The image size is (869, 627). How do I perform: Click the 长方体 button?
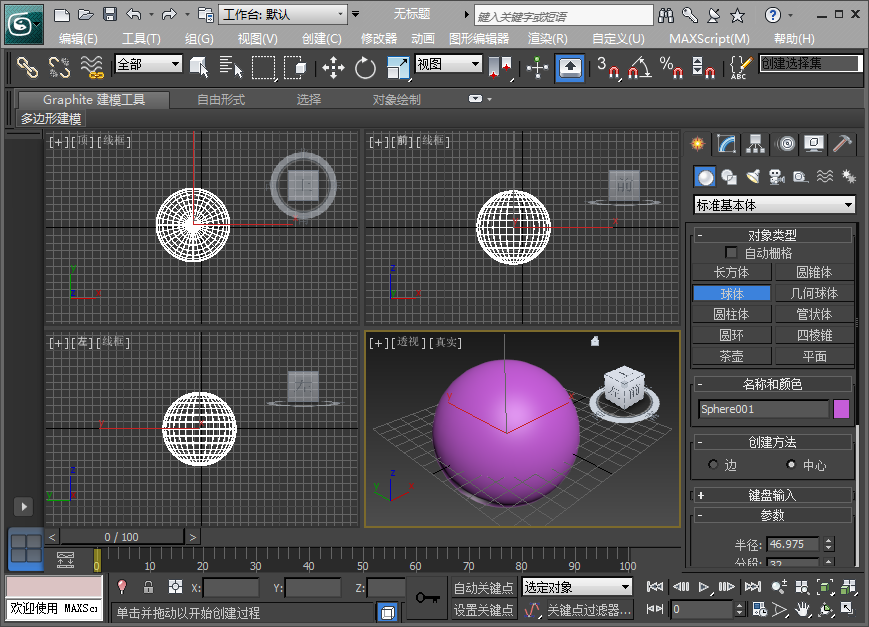coord(732,272)
